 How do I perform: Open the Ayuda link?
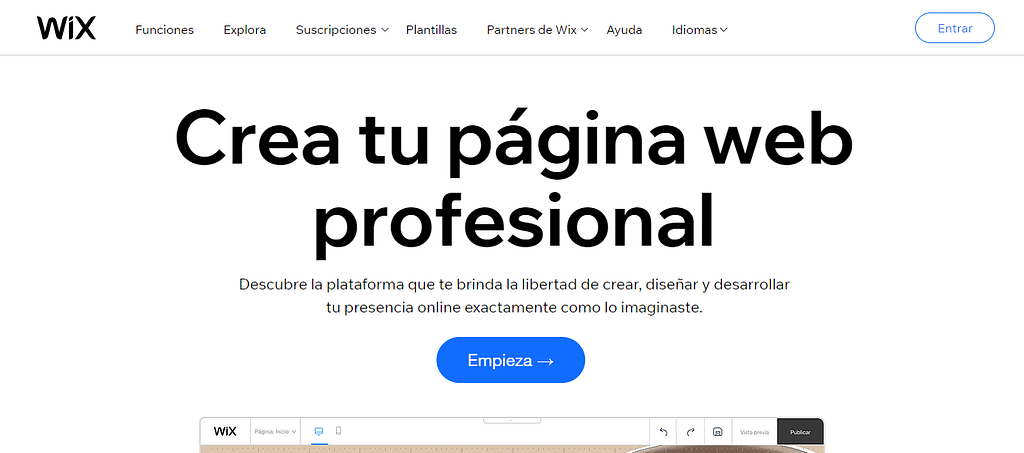[x=624, y=29]
